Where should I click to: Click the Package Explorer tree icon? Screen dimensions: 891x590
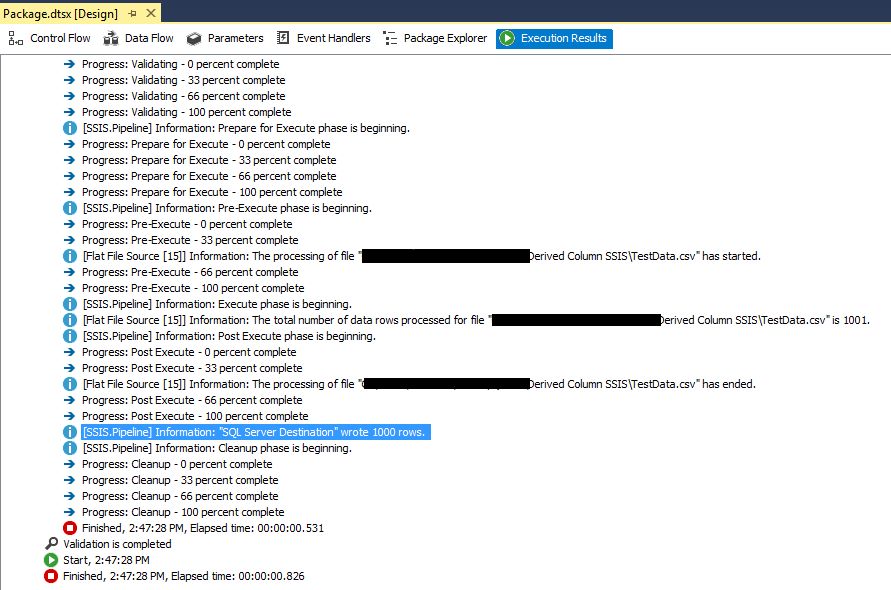click(x=390, y=38)
